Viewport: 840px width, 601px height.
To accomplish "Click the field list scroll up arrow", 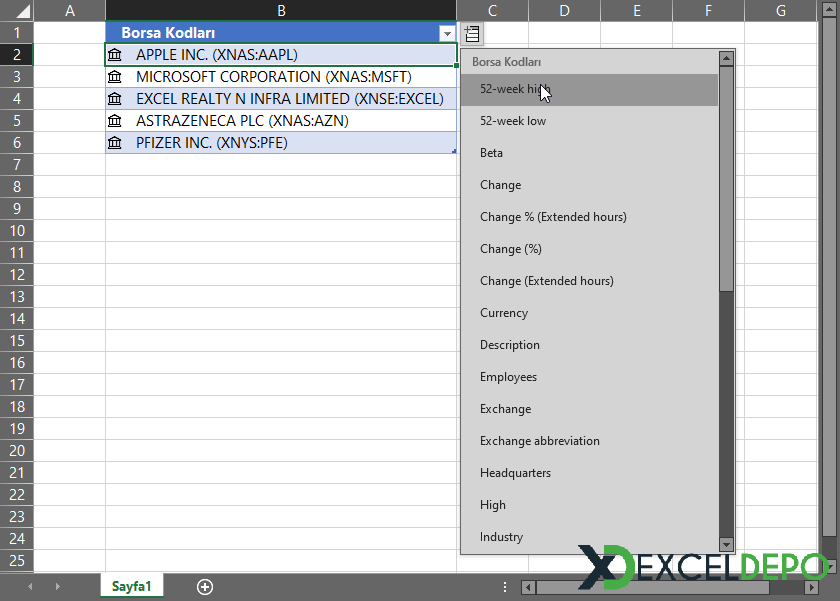I will [726, 58].
